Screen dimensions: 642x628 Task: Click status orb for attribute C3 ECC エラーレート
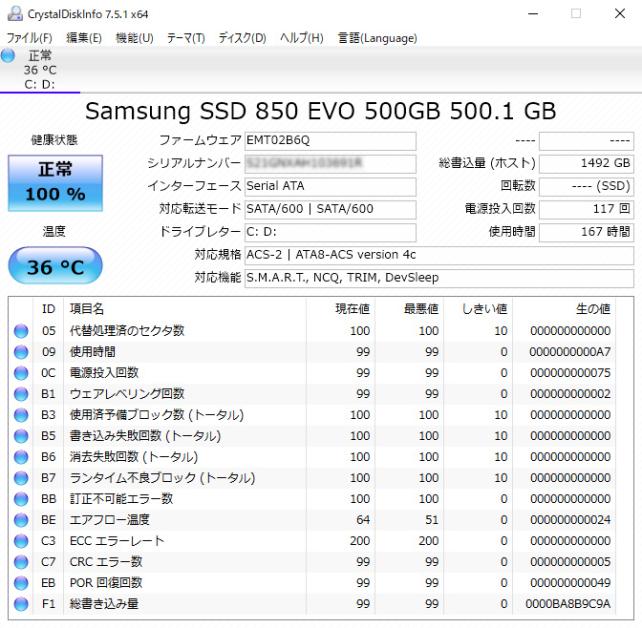coord(21,541)
